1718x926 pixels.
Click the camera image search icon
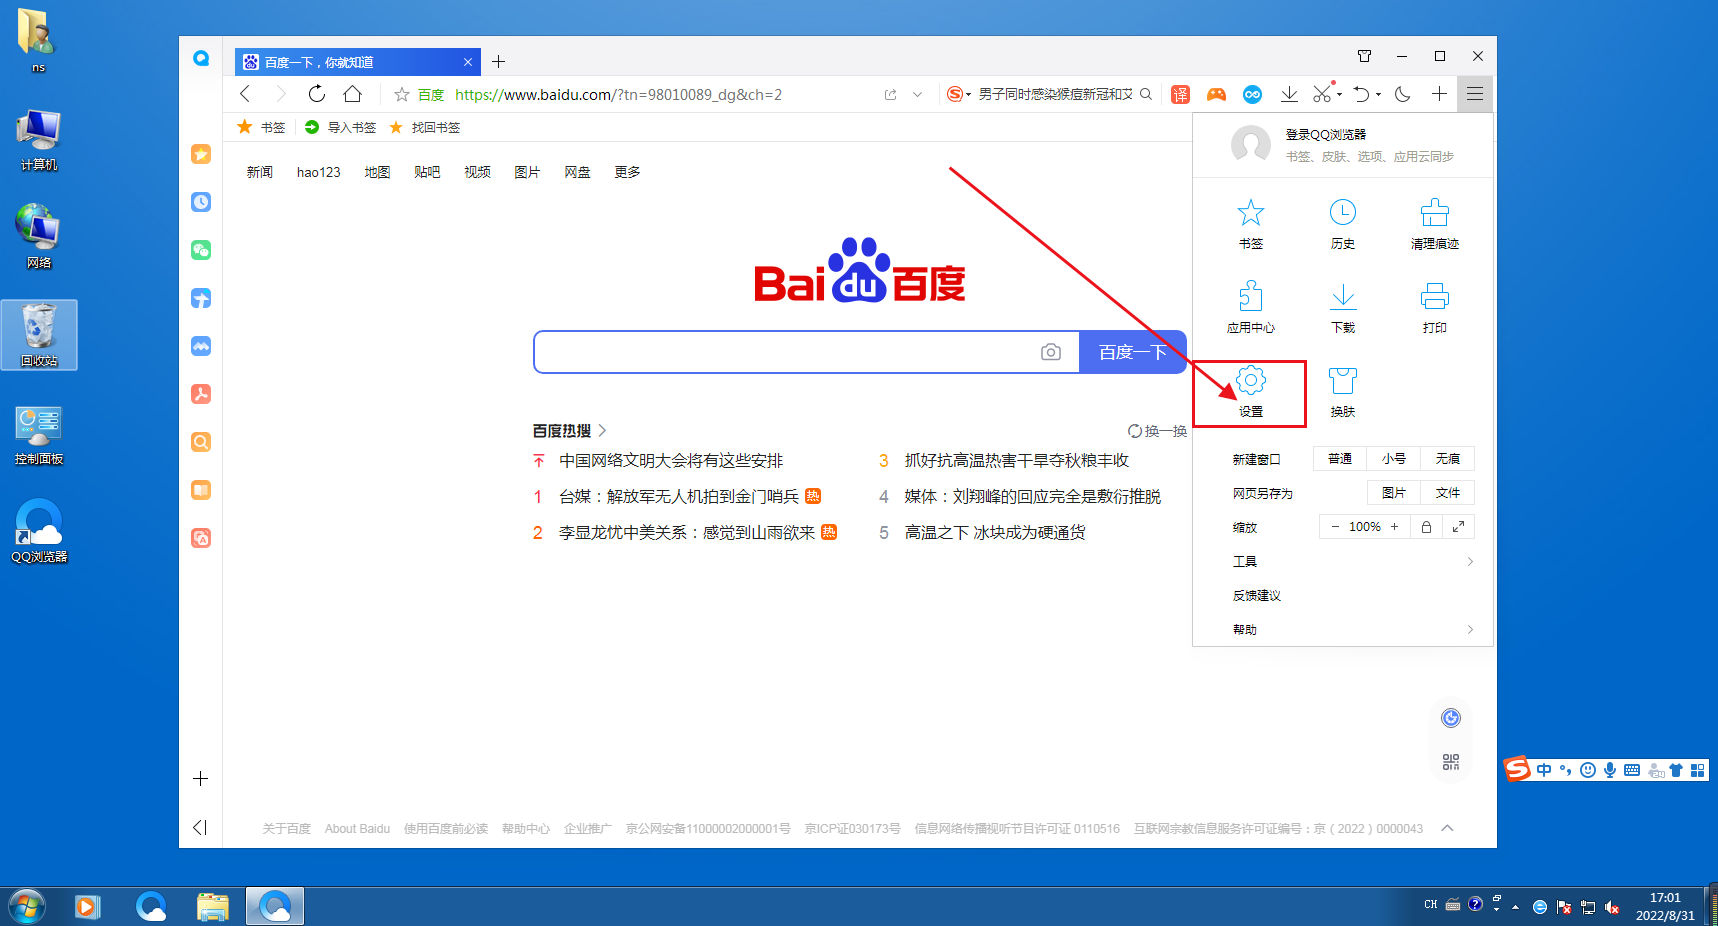point(1050,352)
